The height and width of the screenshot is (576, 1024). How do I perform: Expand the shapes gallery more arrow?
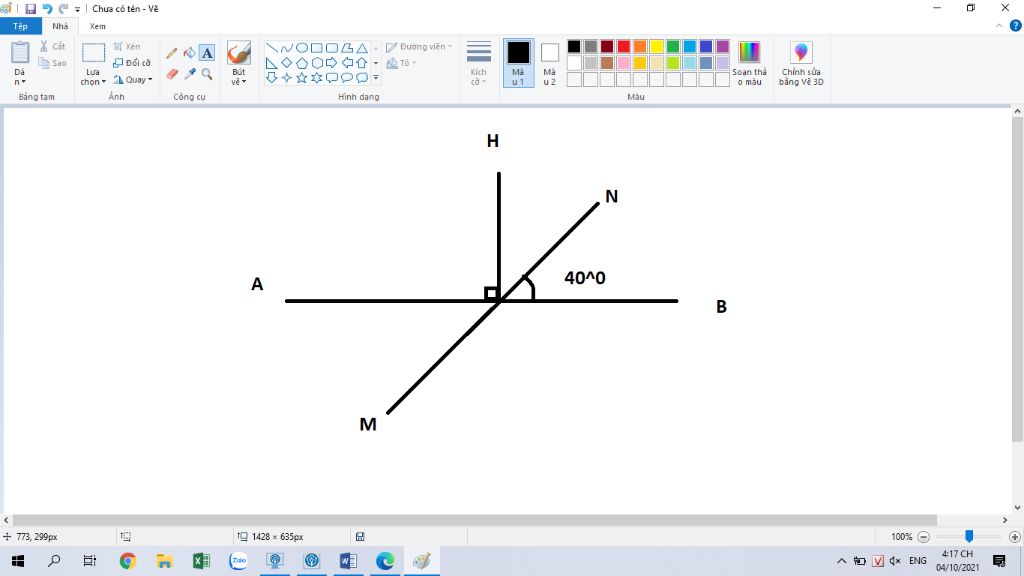pyautogui.click(x=376, y=78)
